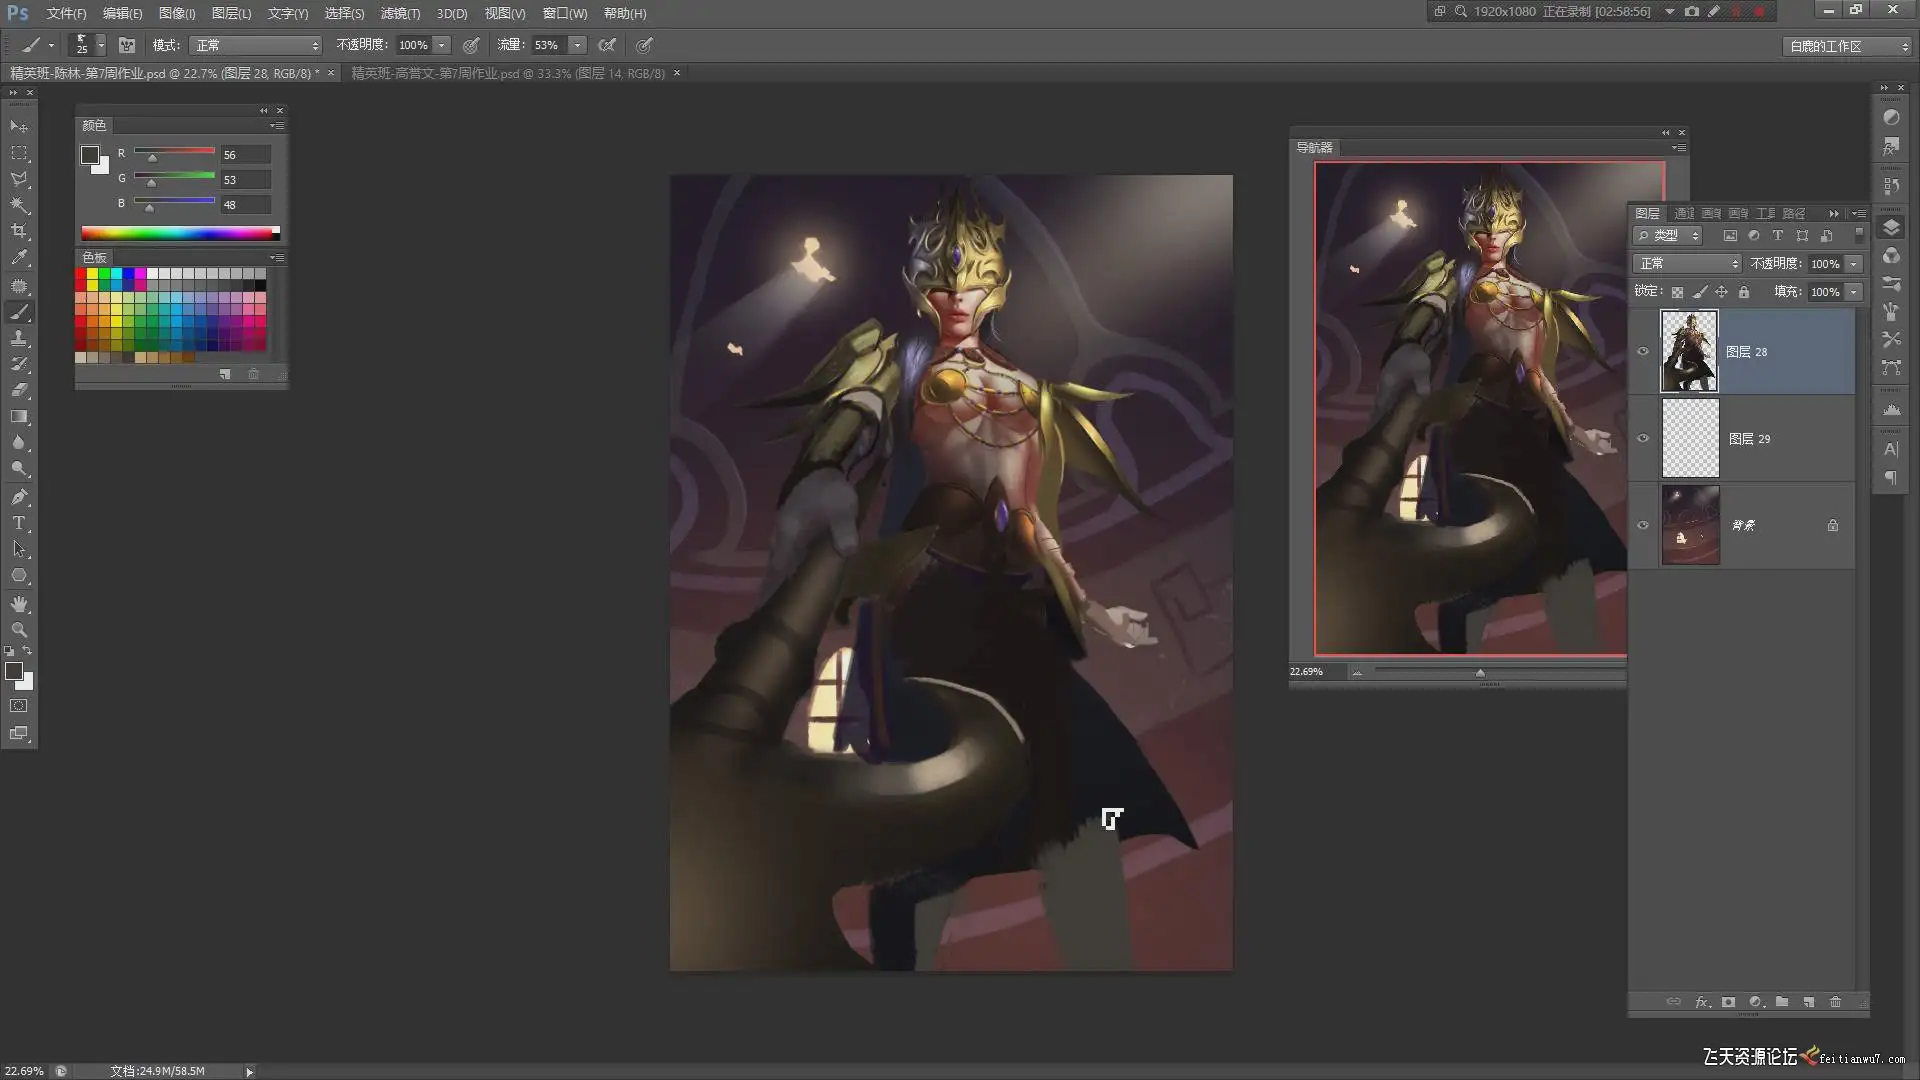
Task: Create a new layer group folder
Action: tap(1782, 1002)
